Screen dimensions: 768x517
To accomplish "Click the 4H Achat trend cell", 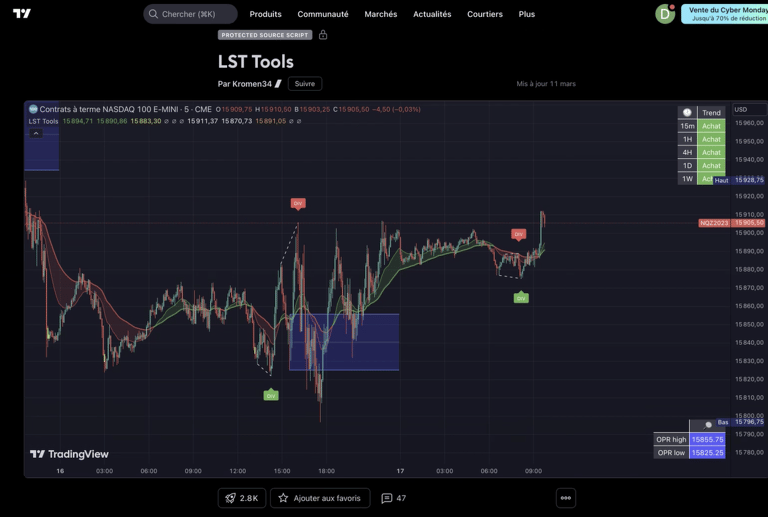I will 711,152.
